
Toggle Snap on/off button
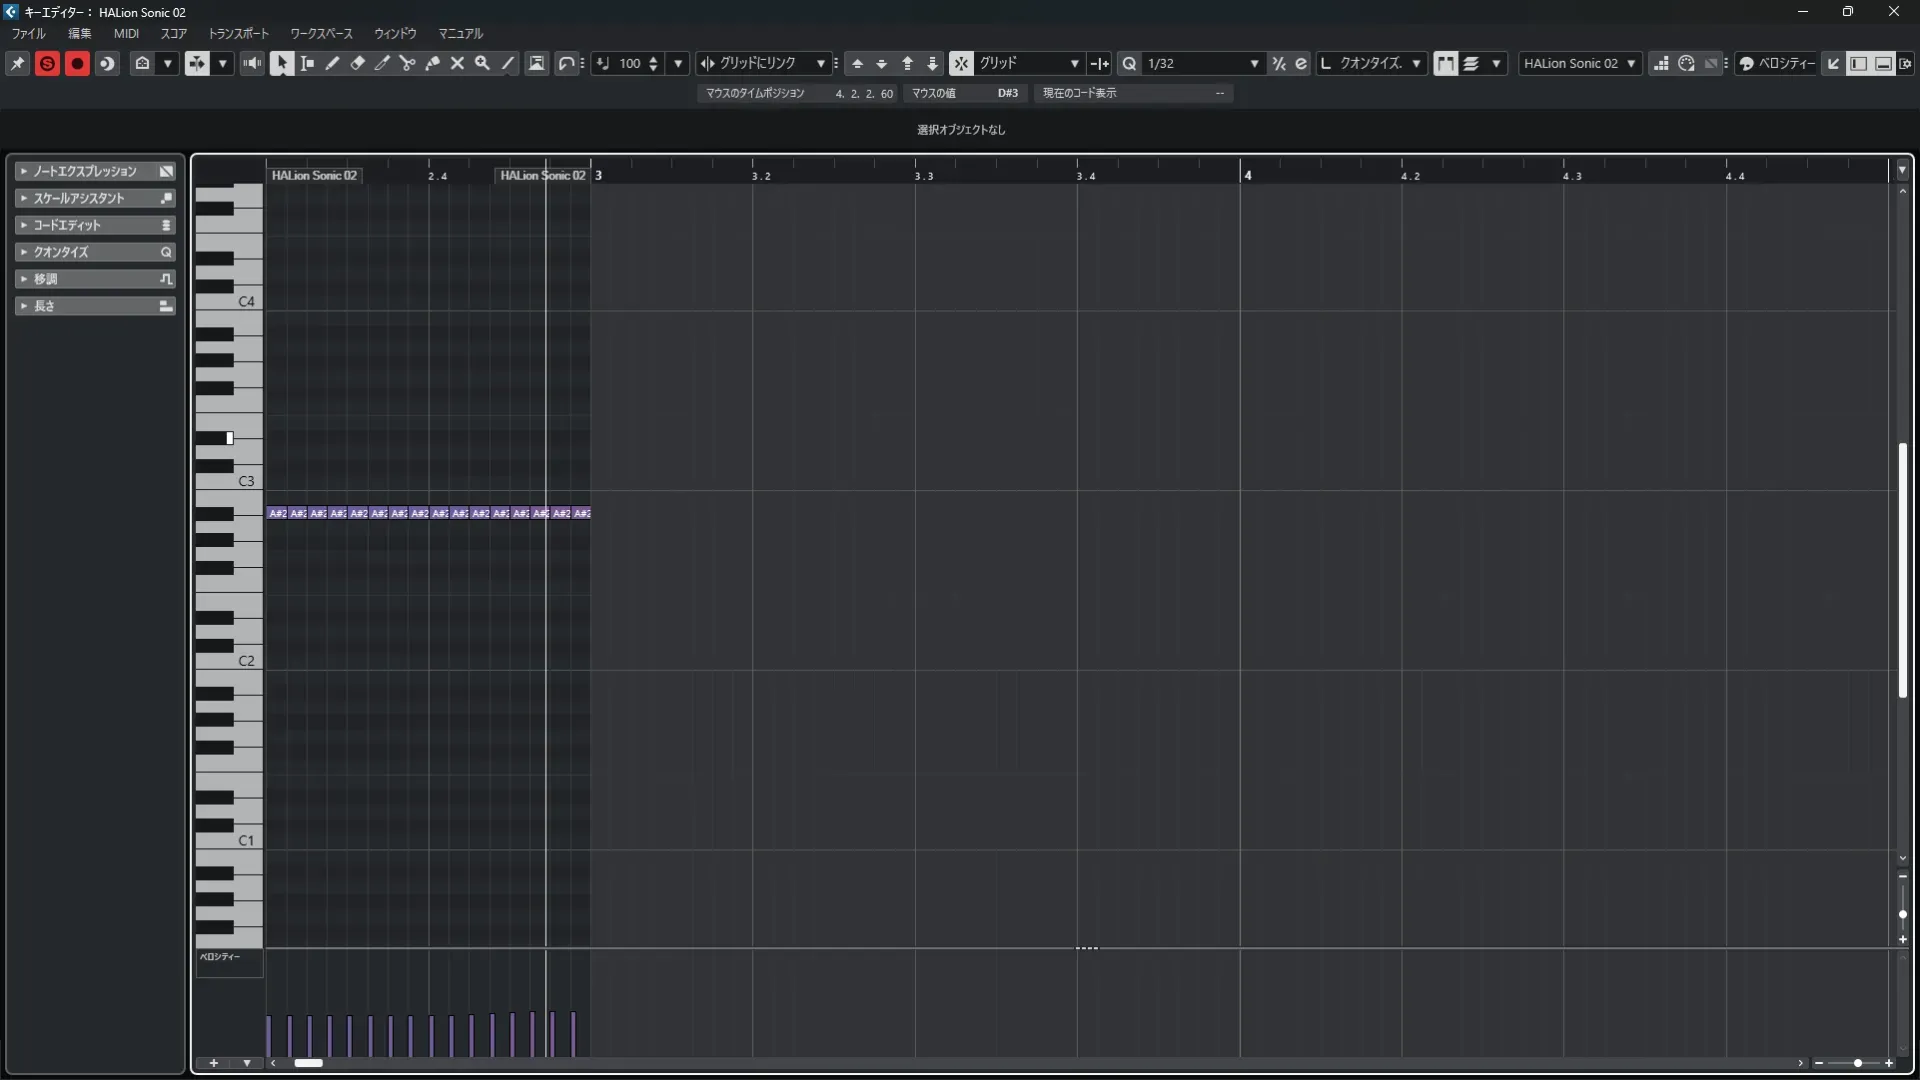click(x=960, y=63)
